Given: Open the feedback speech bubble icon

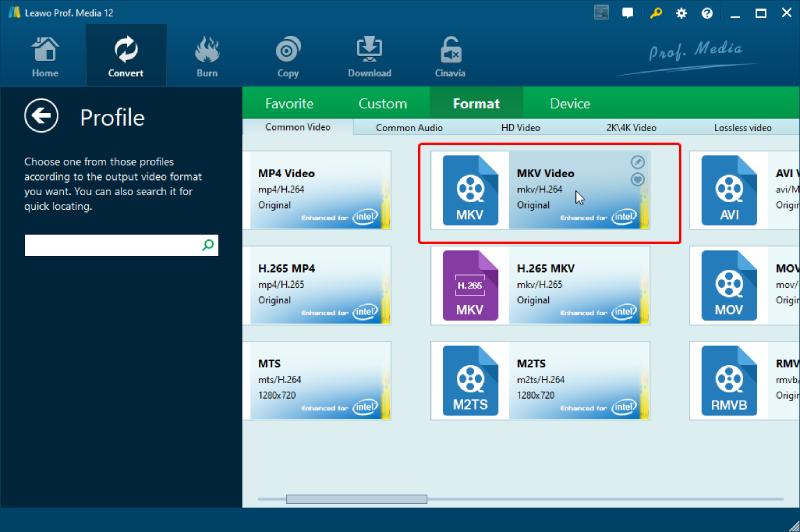Looking at the screenshot, I should [628, 13].
